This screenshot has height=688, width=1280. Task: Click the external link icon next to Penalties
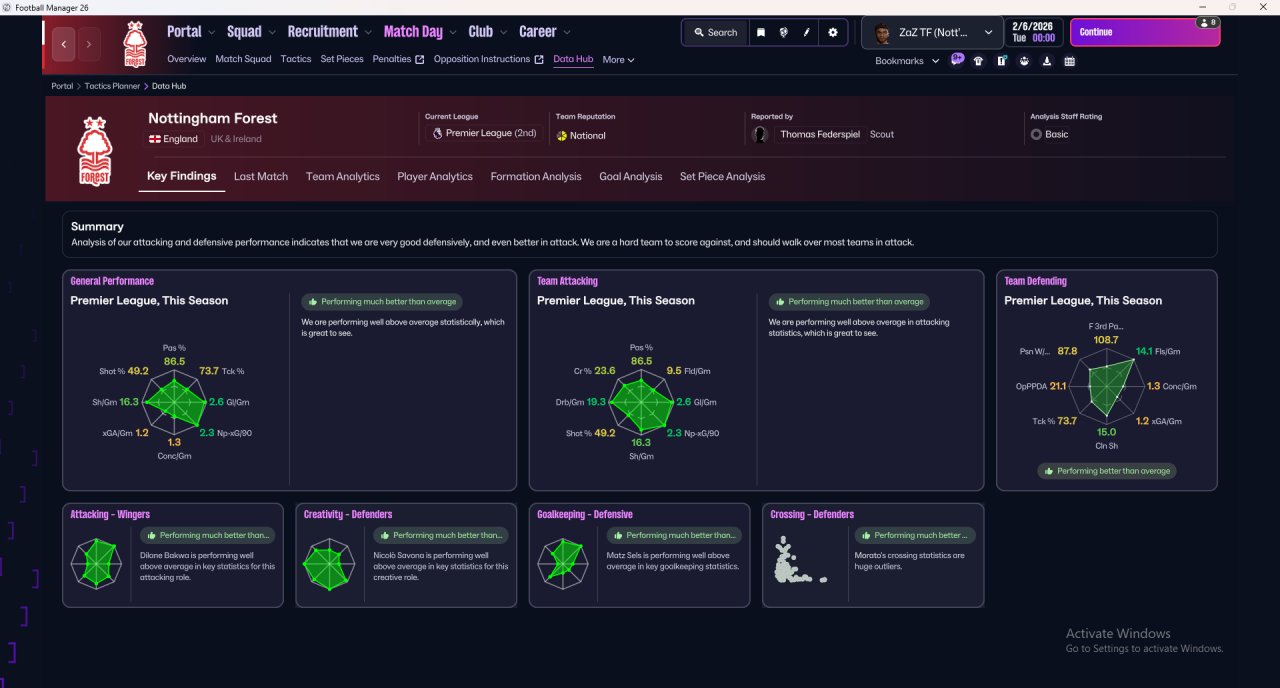coord(420,60)
